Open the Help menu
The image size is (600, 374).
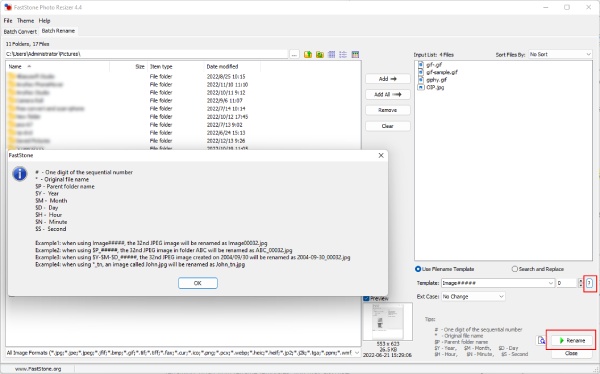[44, 21]
